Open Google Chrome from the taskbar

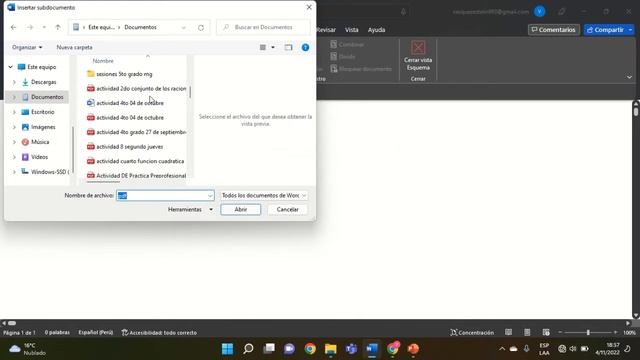tap(310, 349)
